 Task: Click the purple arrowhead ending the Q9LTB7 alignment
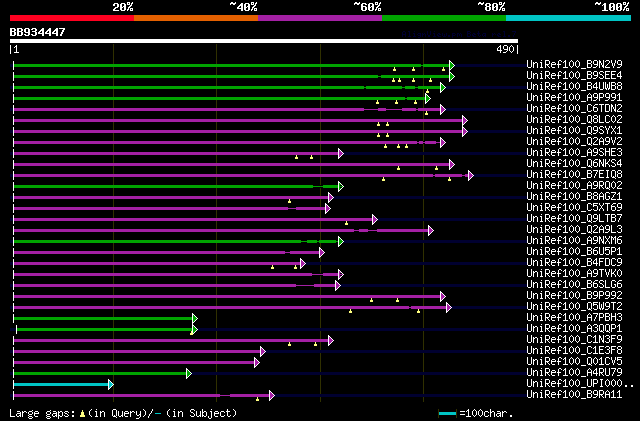375,220
